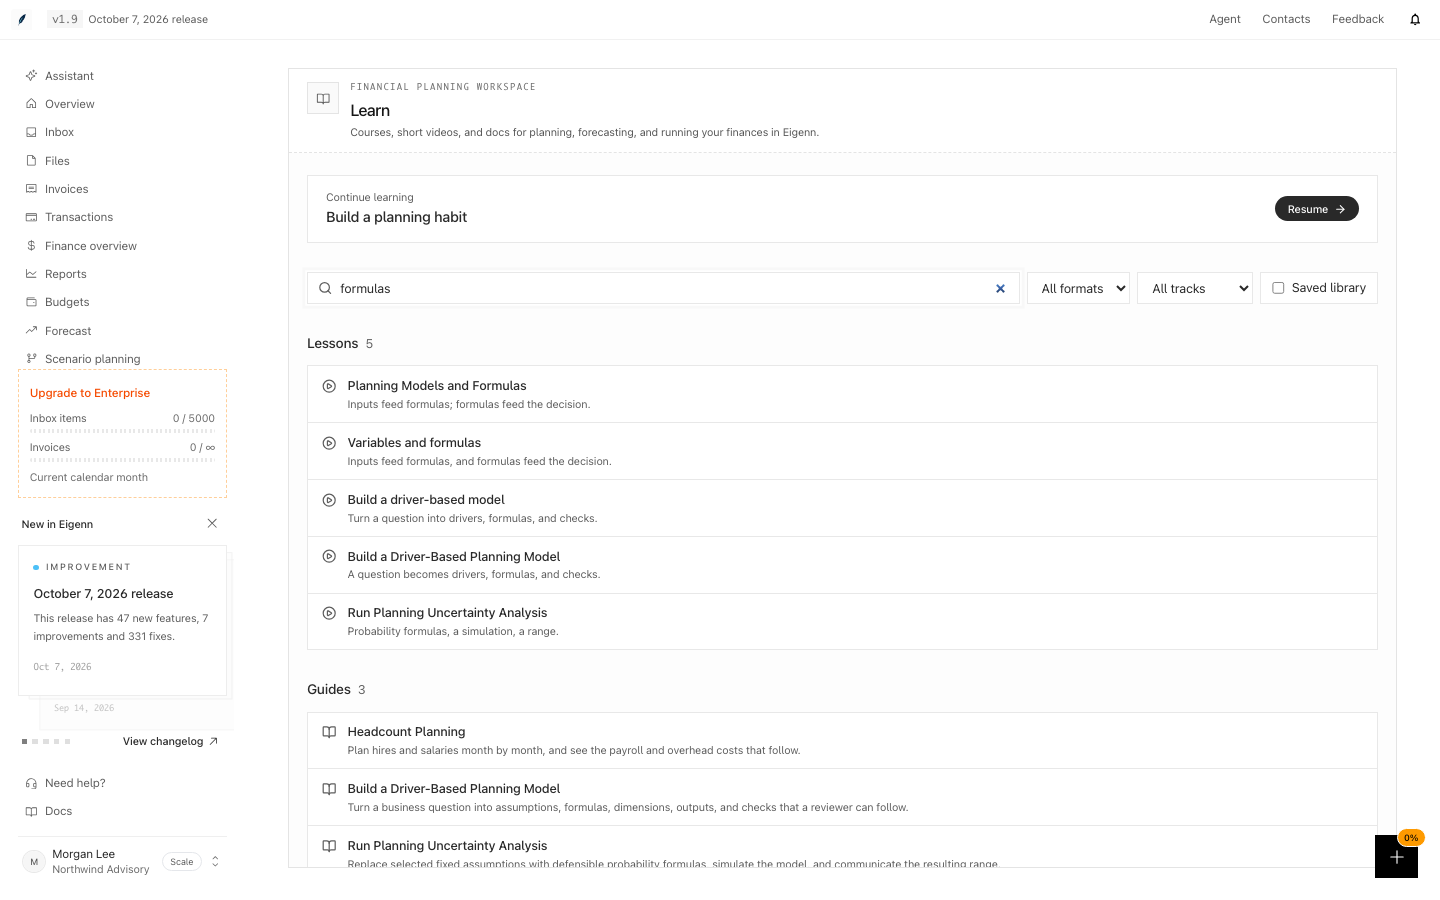Click the Build a planning habit title
The image size is (1440, 900).
tap(396, 217)
